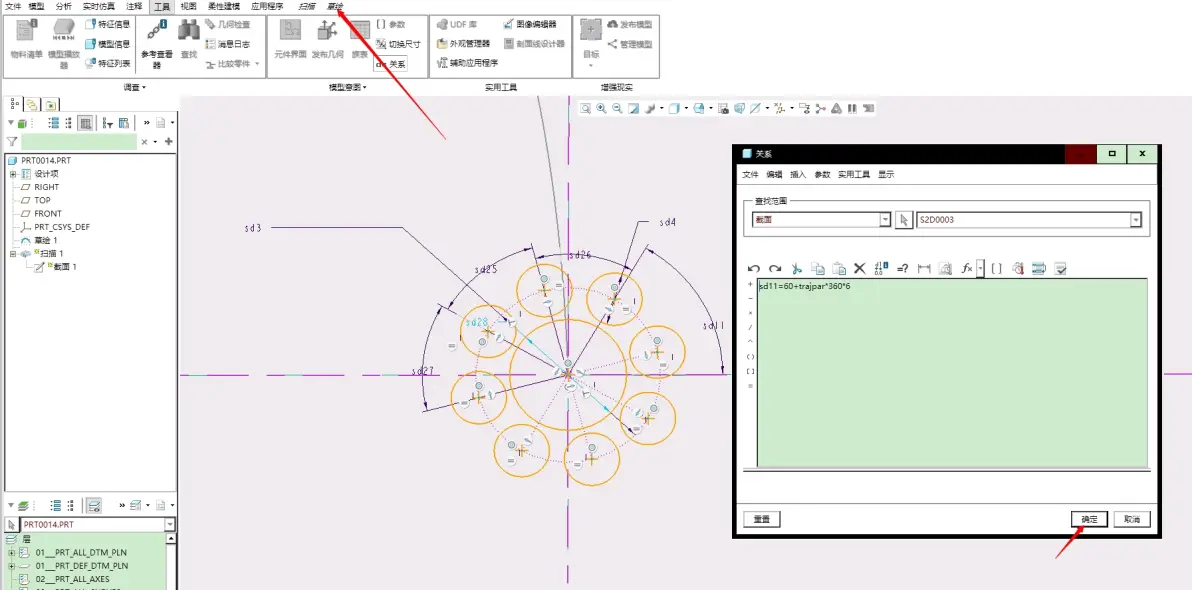Click the verify relations checkmark icon

click(1061, 268)
